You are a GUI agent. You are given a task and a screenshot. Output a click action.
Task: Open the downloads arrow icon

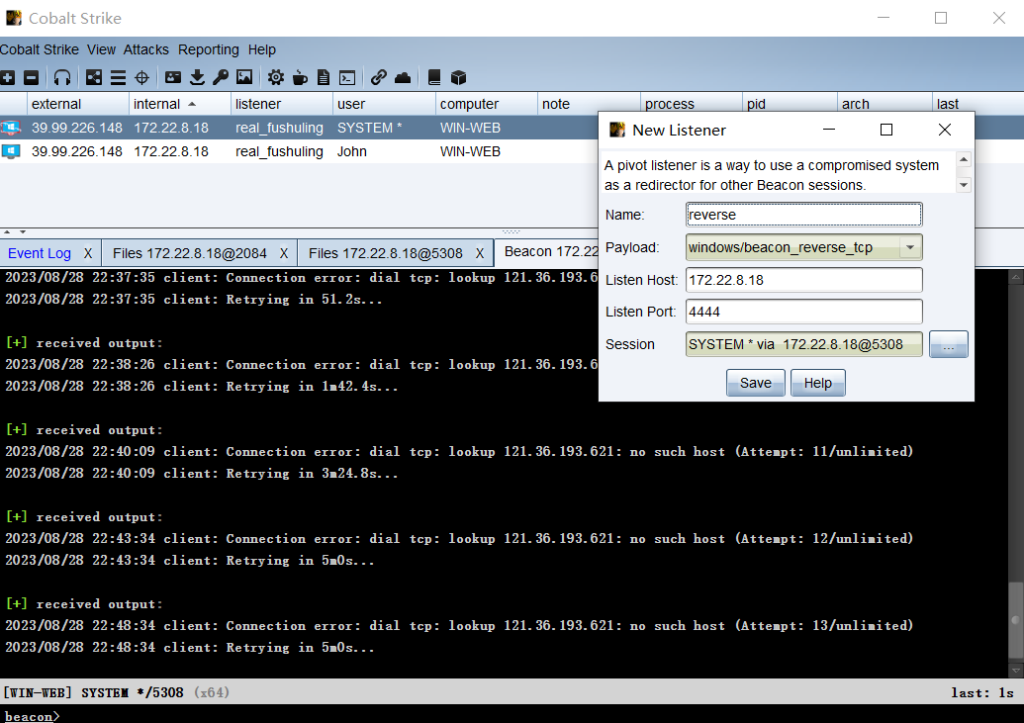[x=197, y=77]
